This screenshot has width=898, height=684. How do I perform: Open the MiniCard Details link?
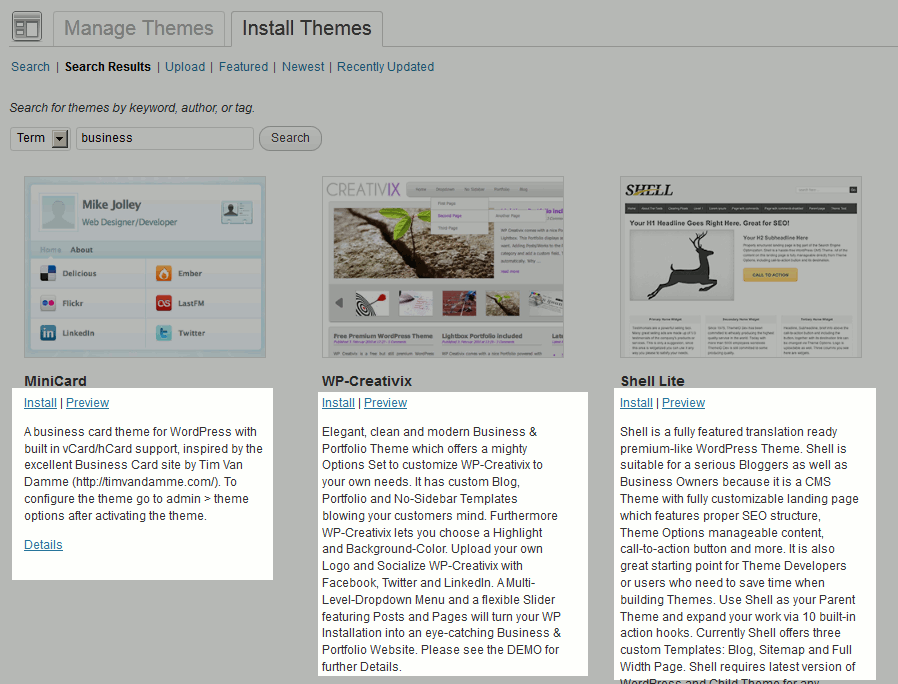(x=43, y=545)
